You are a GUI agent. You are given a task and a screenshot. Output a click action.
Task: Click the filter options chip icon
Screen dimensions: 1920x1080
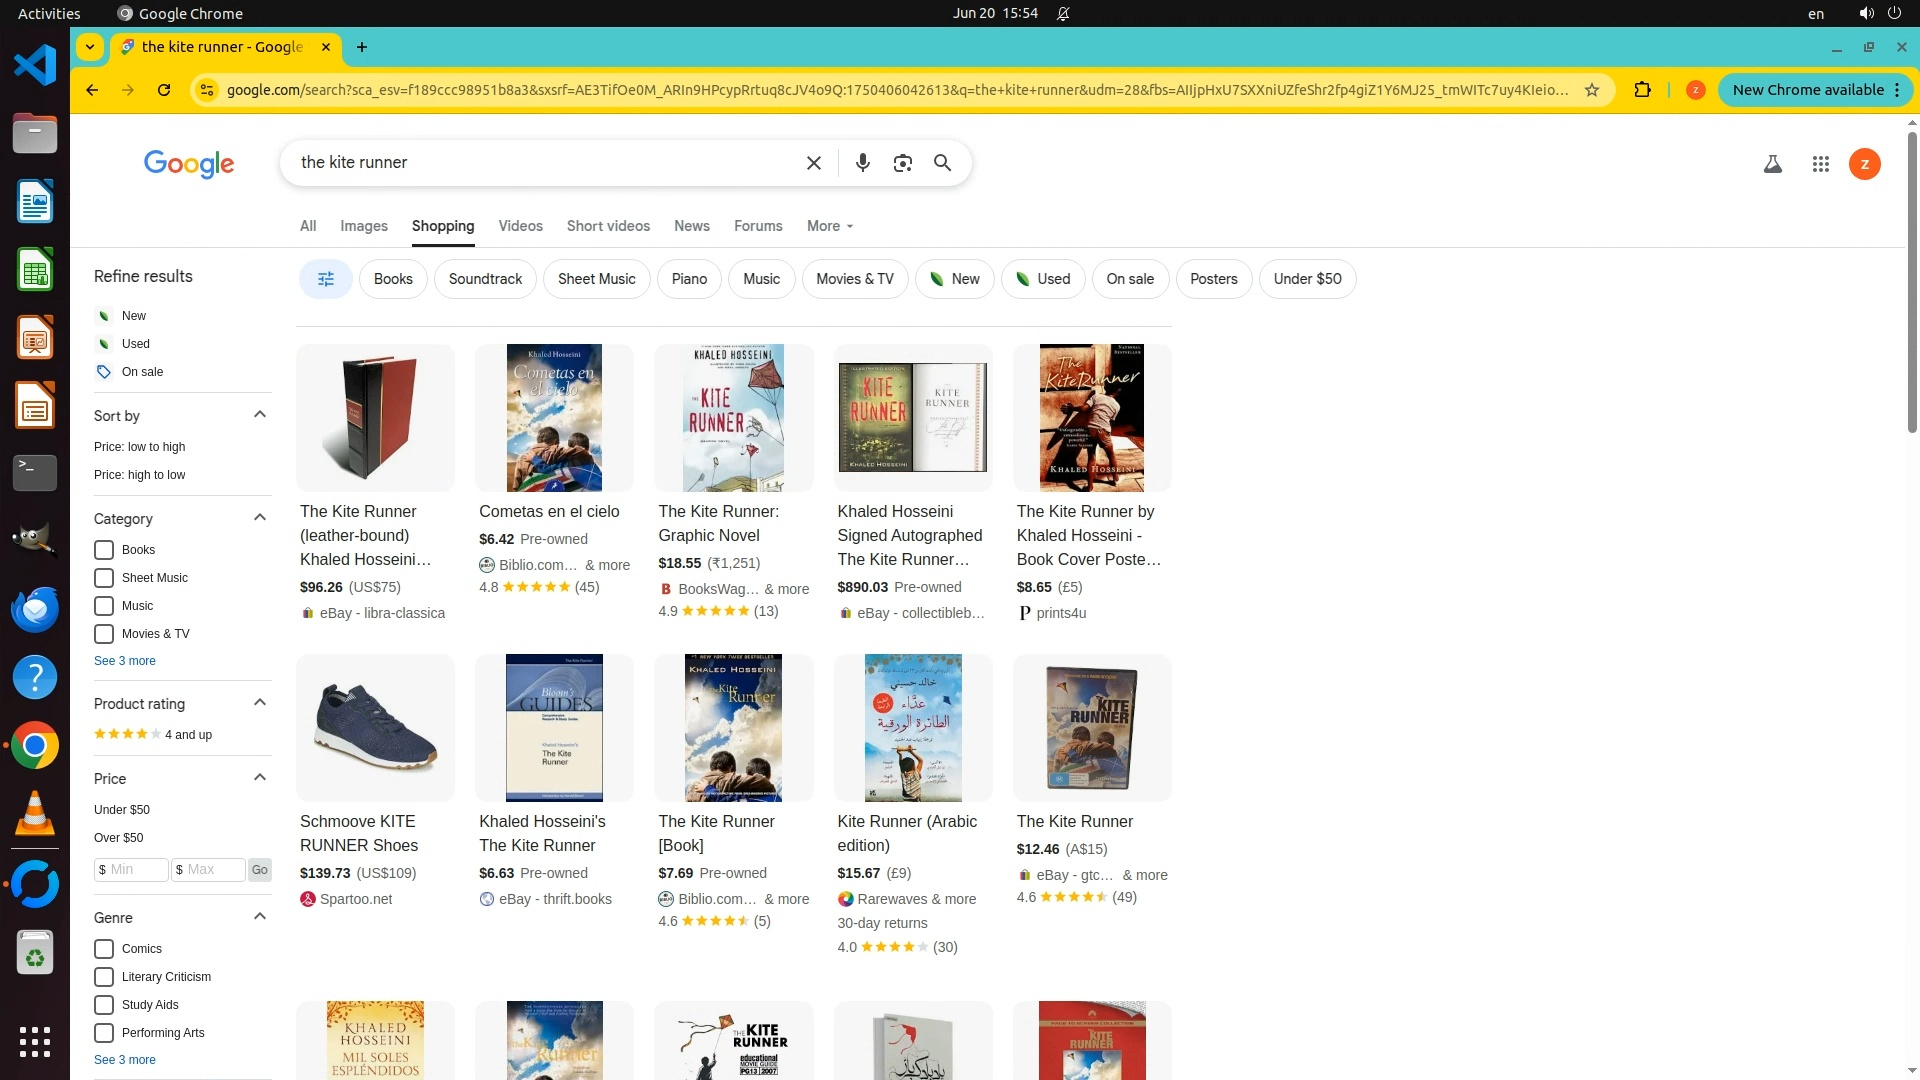[x=325, y=279]
